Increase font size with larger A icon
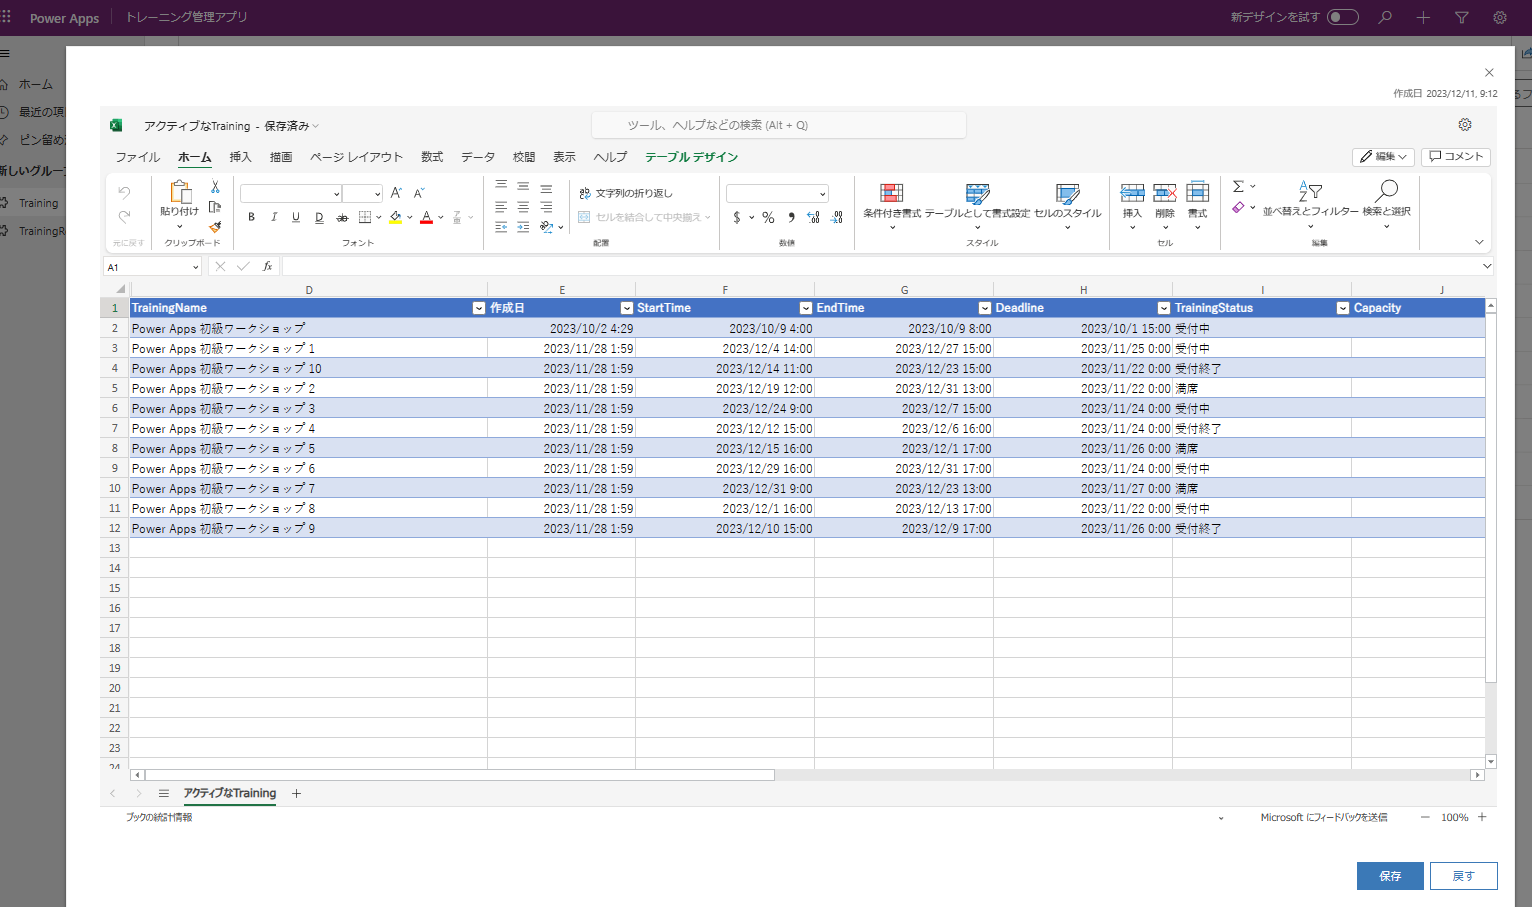Viewport: 1532px width, 907px height. [x=396, y=193]
